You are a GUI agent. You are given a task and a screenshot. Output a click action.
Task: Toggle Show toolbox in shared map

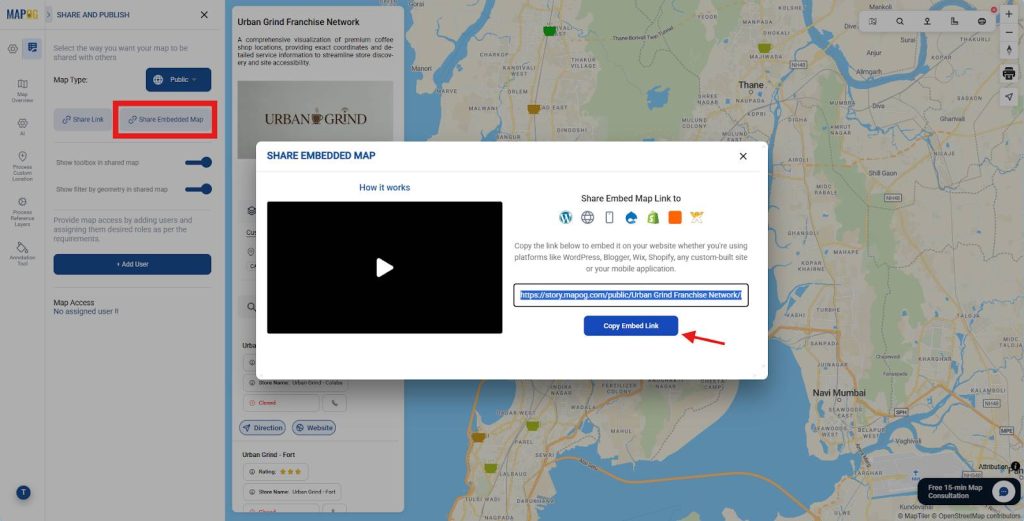199,162
